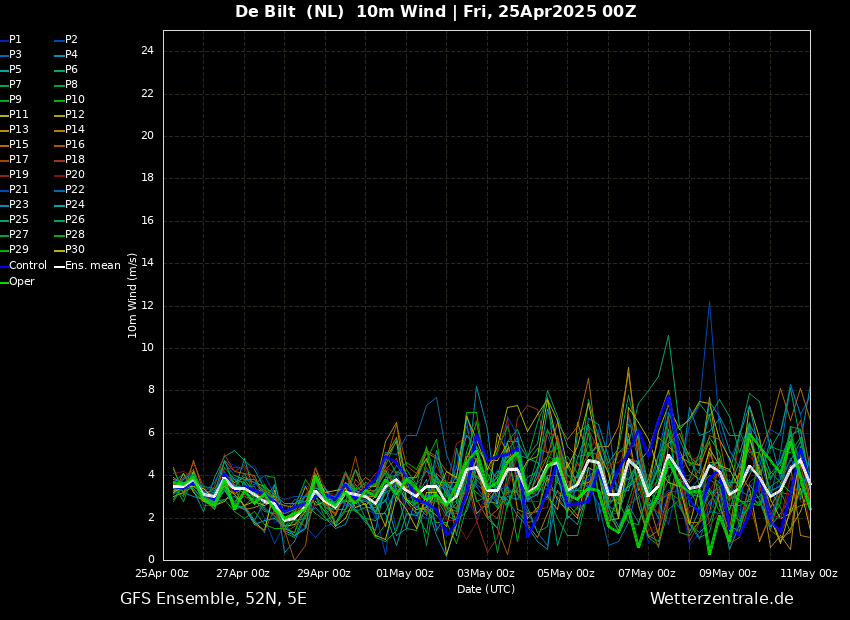The image size is (850, 620).
Task: Click the P15 legend label
Action: [x=19, y=145]
